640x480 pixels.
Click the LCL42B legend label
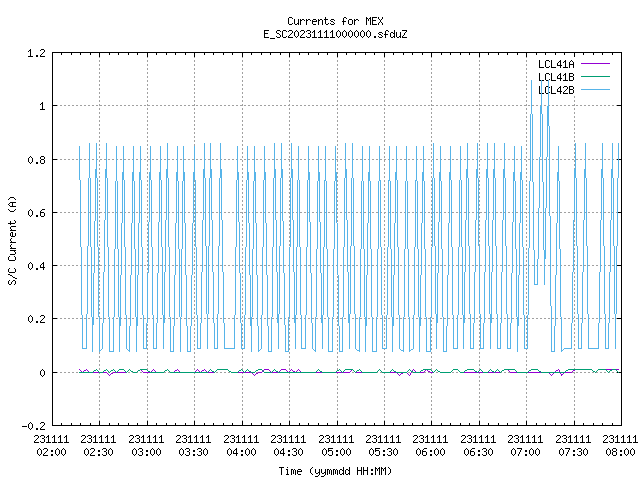[556, 90]
